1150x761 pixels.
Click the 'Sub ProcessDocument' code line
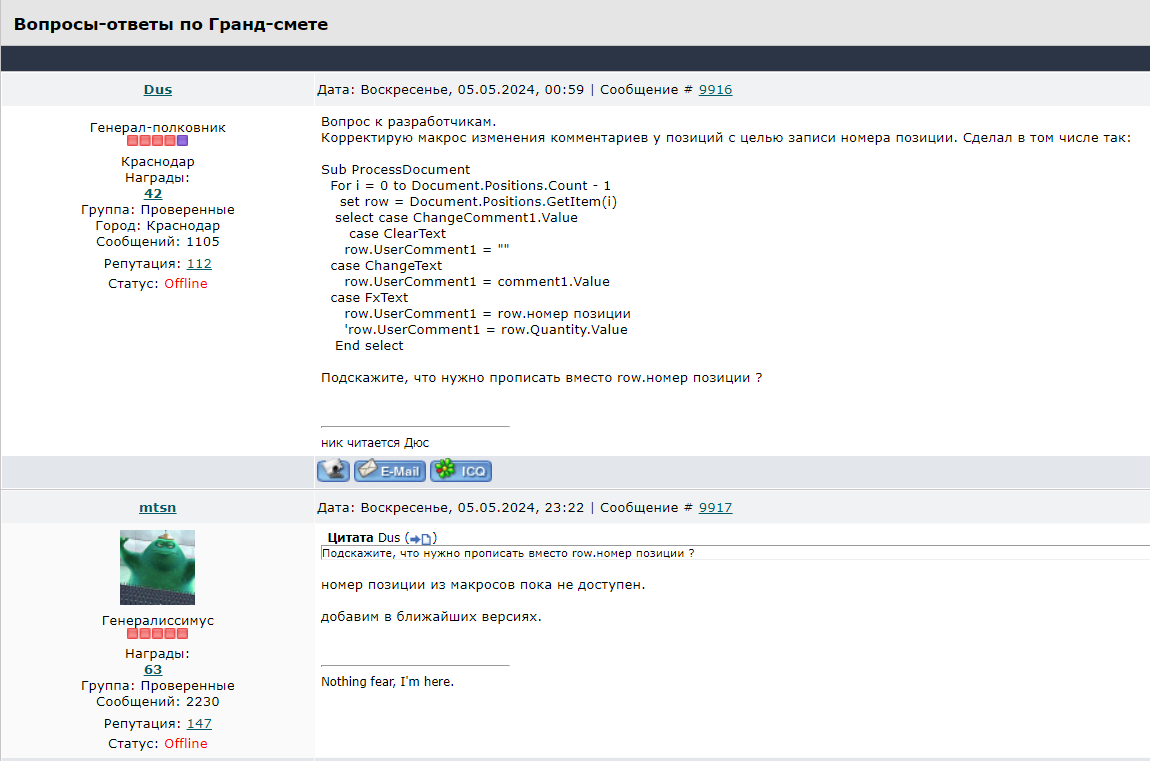395,169
